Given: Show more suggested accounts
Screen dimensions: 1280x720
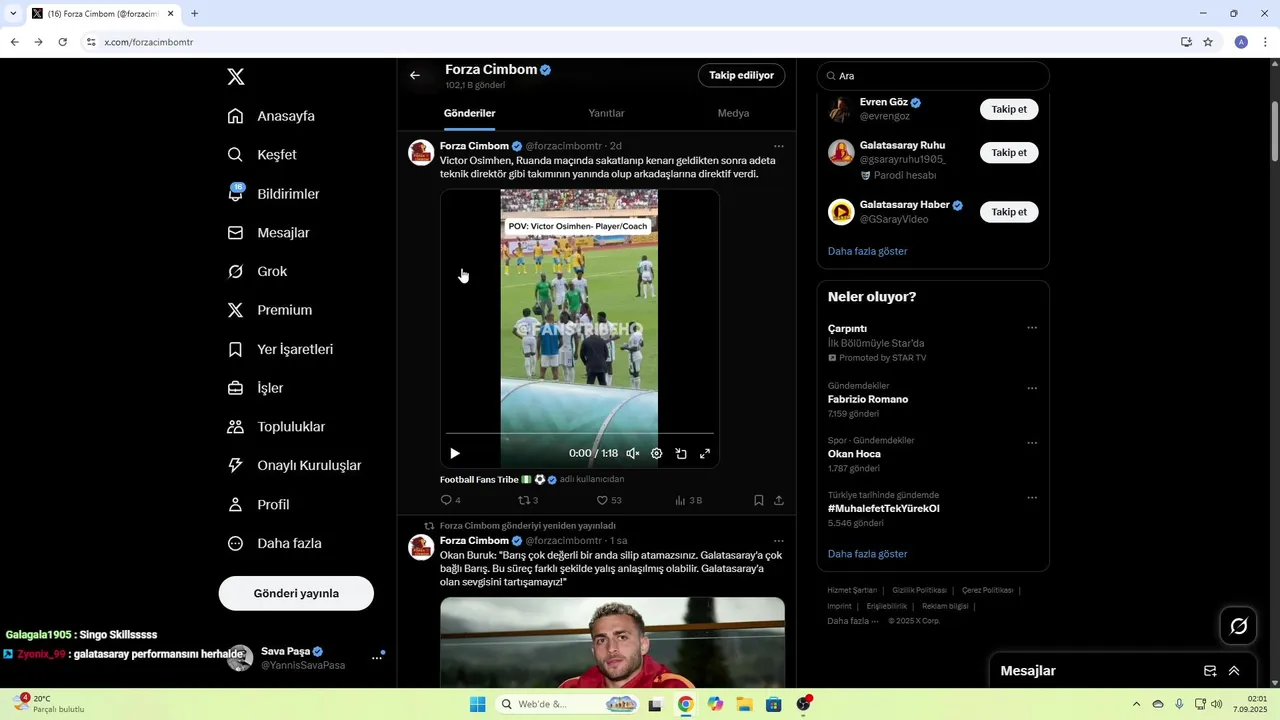Looking at the screenshot, I should coord(867,251).
